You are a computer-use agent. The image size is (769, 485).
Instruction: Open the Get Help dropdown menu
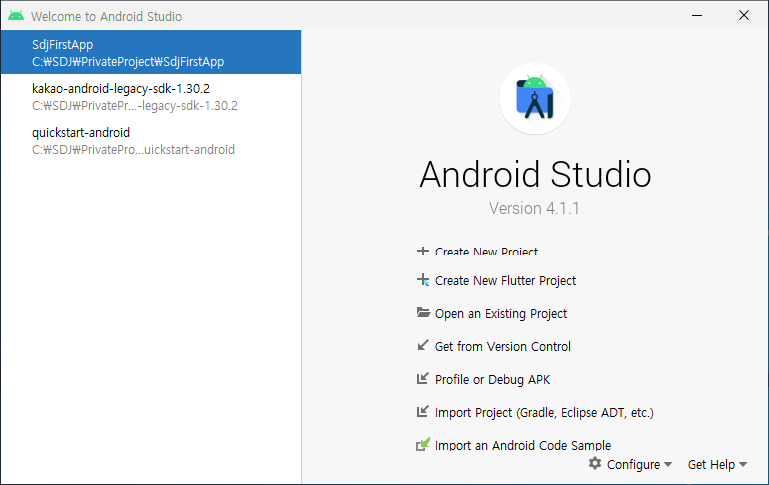coord(717,464)
